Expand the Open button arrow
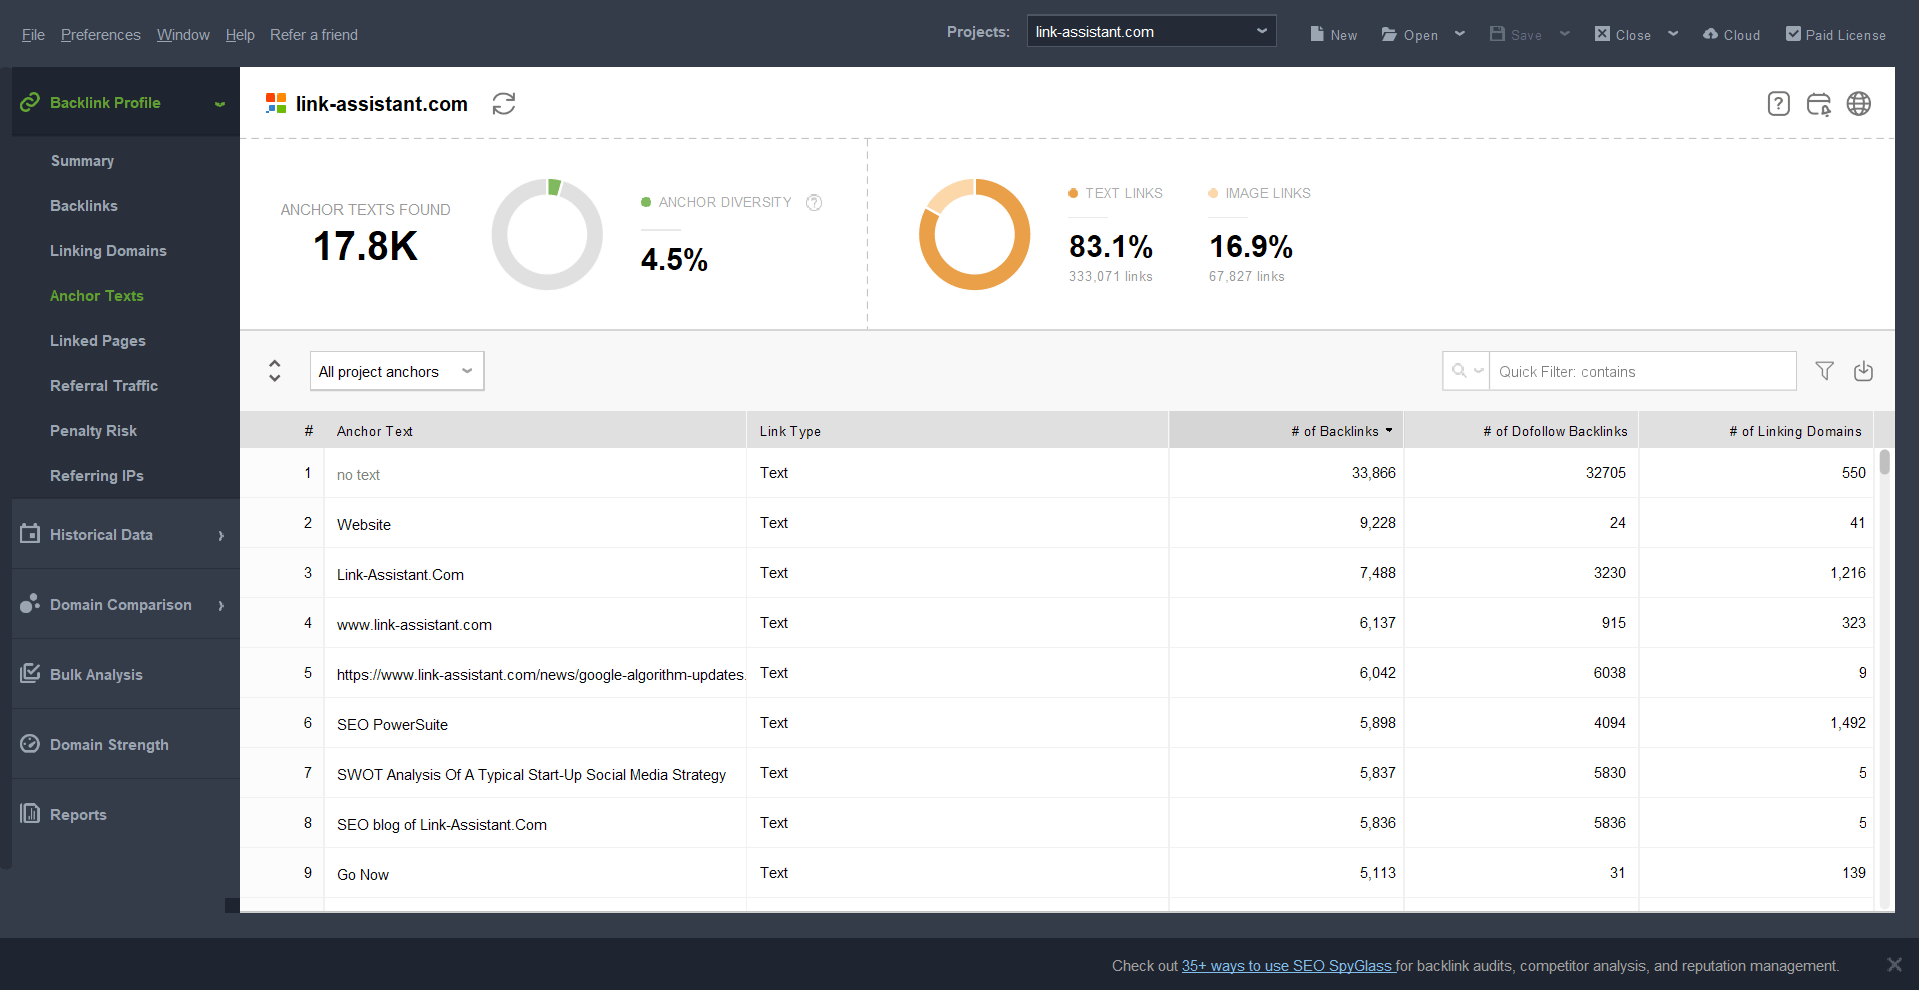The height and width of the screenshot is (991, 1920). click(1460, 34)
